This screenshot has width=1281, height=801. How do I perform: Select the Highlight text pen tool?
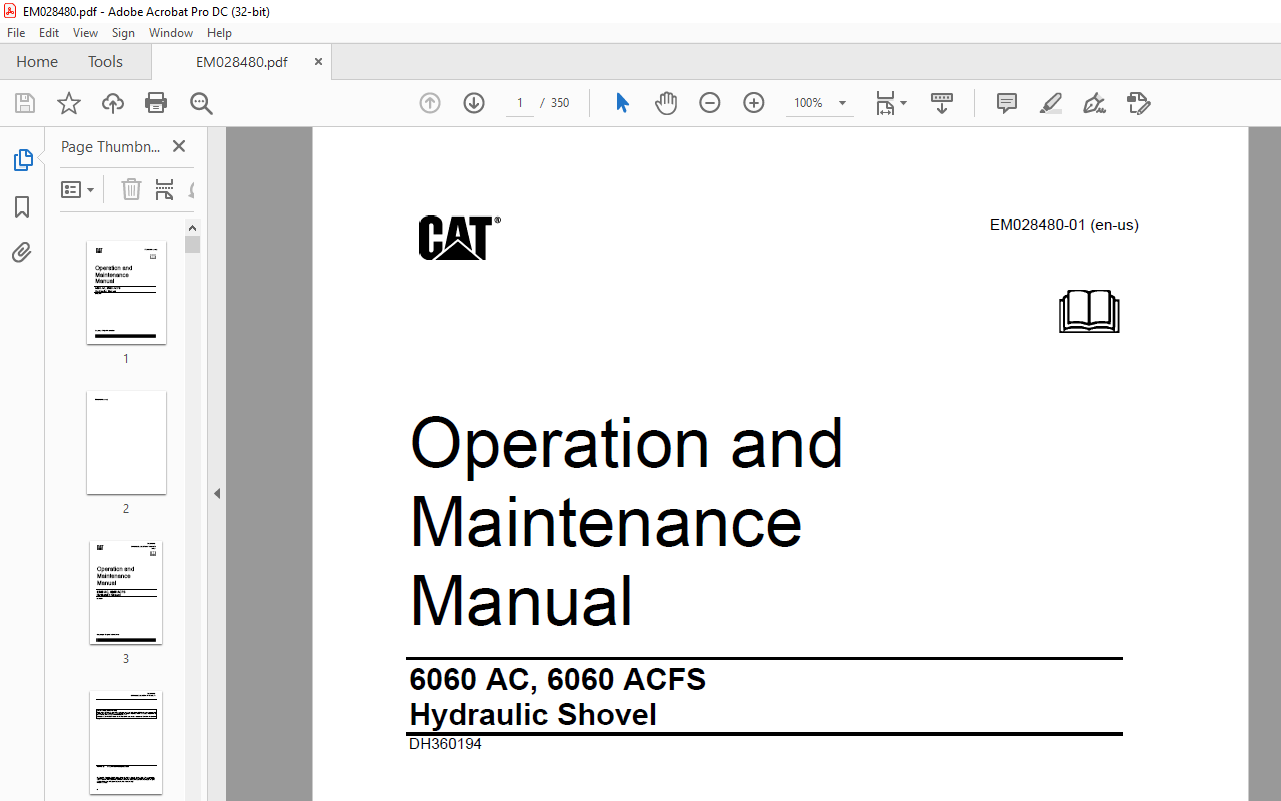1051,103
